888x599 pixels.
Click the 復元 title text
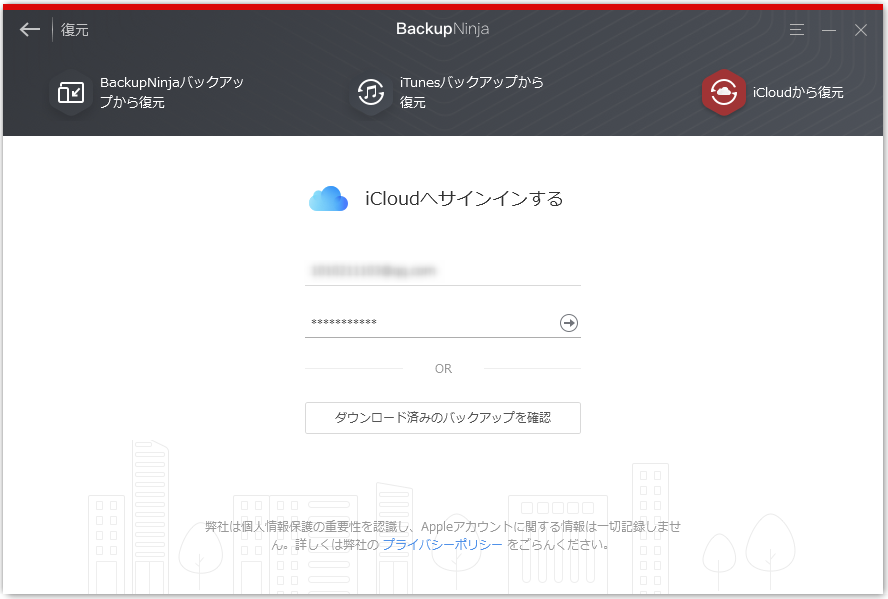75,30
